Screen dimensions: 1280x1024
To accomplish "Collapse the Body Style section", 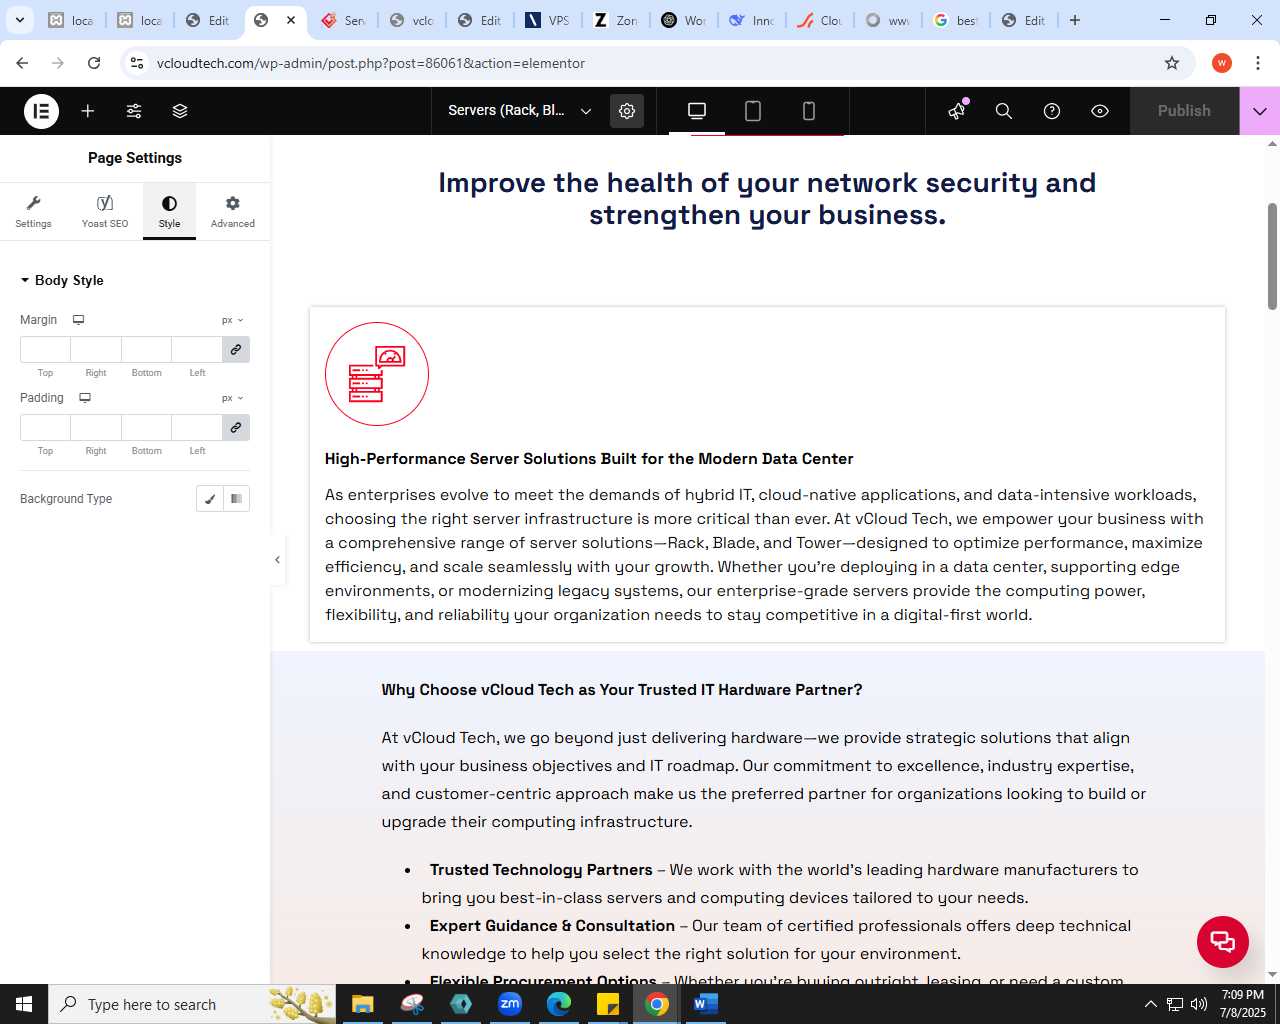I will tap(62, 280).
